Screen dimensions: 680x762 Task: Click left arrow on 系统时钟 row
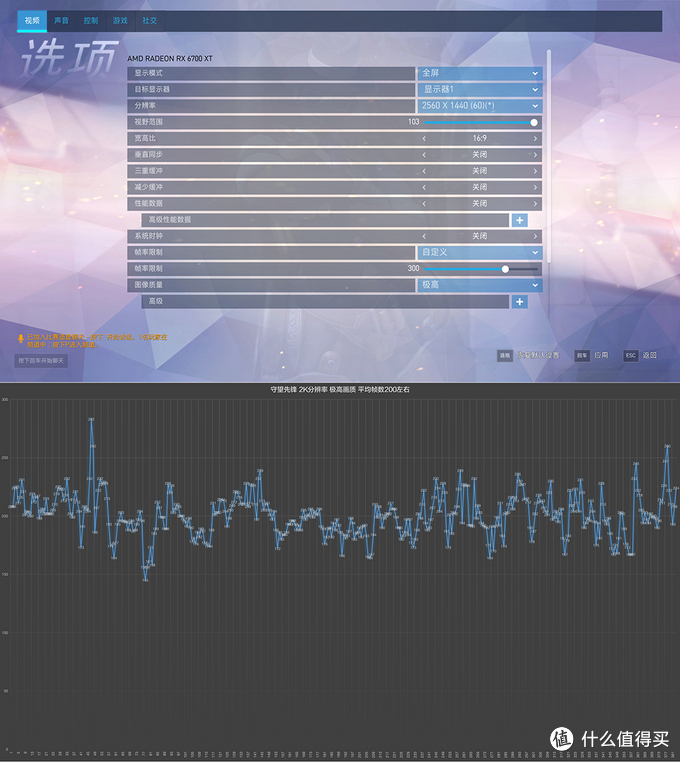click(424, 236)
